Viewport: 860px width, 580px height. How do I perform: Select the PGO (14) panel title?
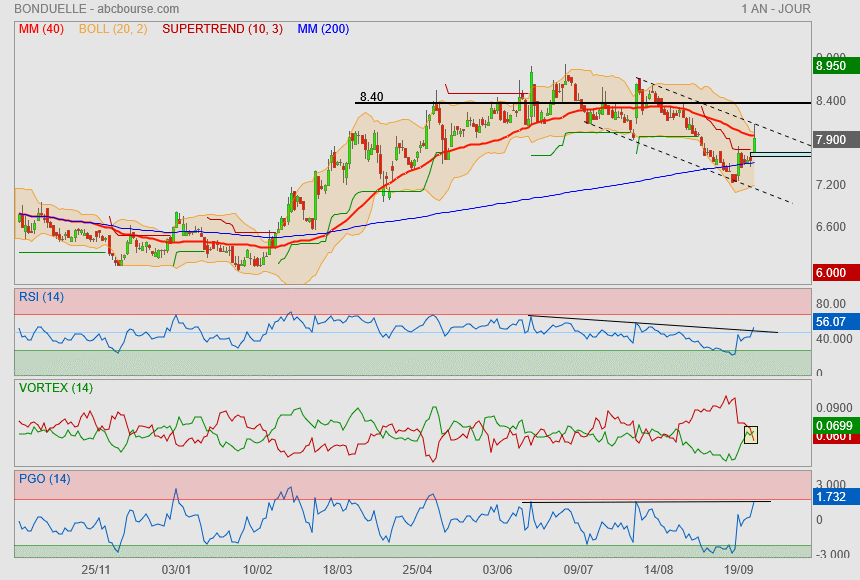[43, 478]
